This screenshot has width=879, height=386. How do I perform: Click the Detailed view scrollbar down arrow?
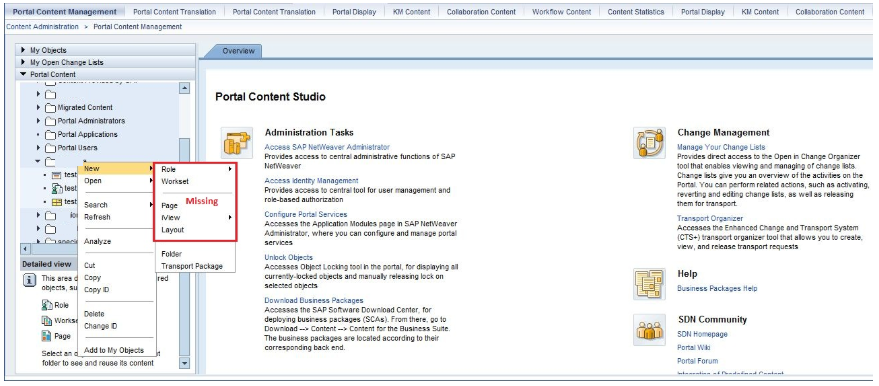[184, 364]
